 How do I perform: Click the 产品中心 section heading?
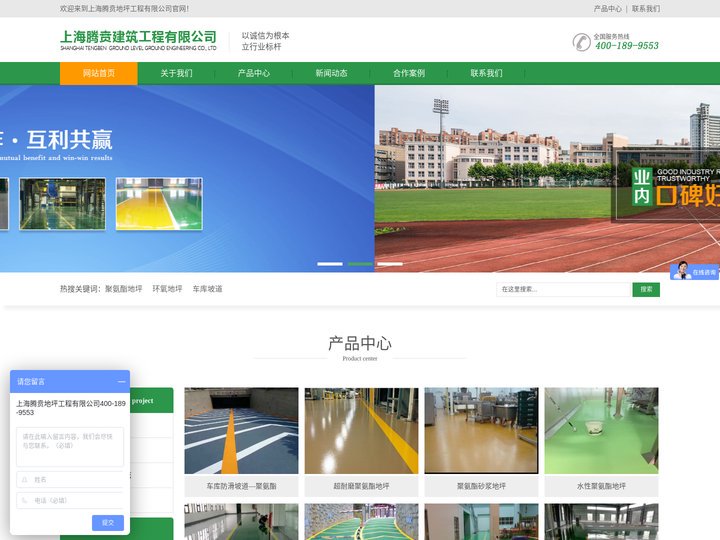360,343
